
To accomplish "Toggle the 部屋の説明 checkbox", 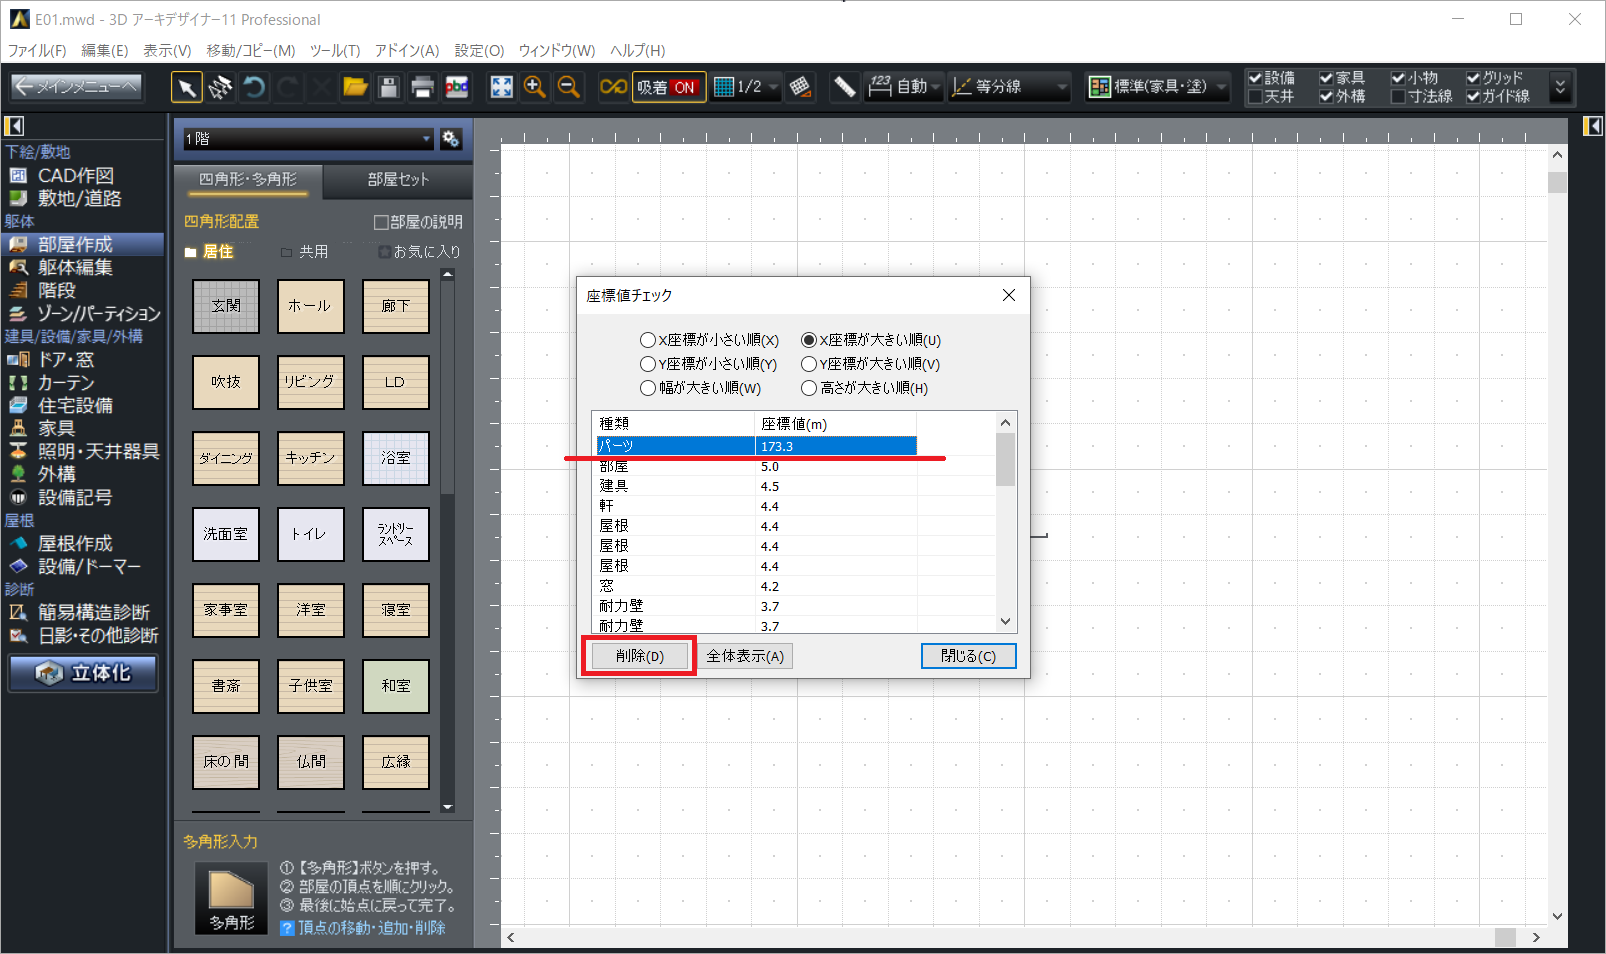I will click(381, 222).
